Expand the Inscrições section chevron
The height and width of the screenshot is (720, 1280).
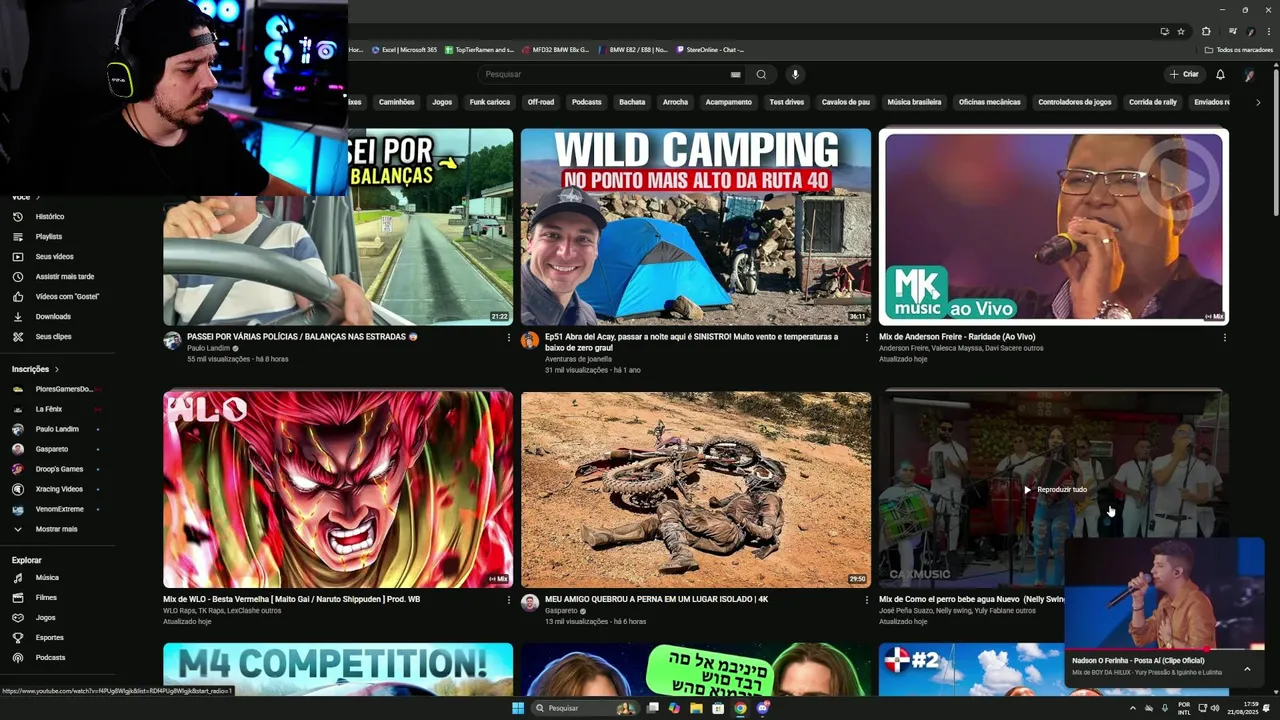[57, 369]
